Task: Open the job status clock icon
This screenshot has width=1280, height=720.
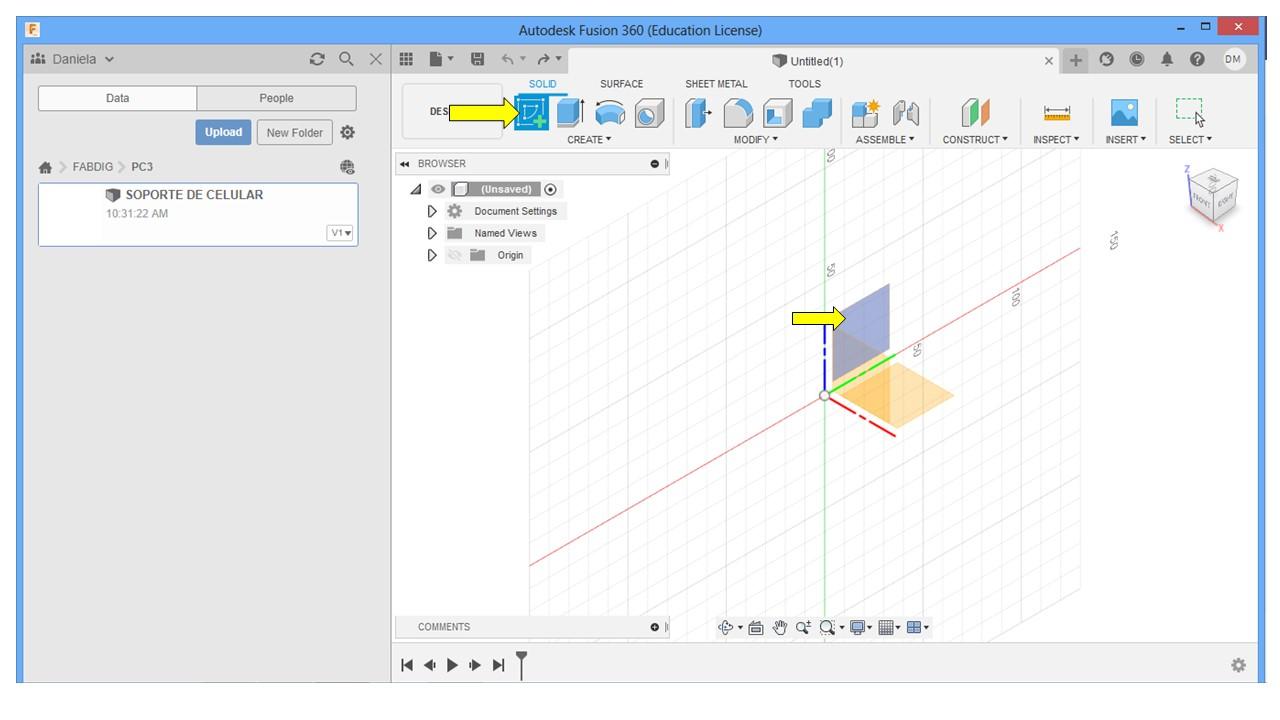Action: coord(1137,60)
